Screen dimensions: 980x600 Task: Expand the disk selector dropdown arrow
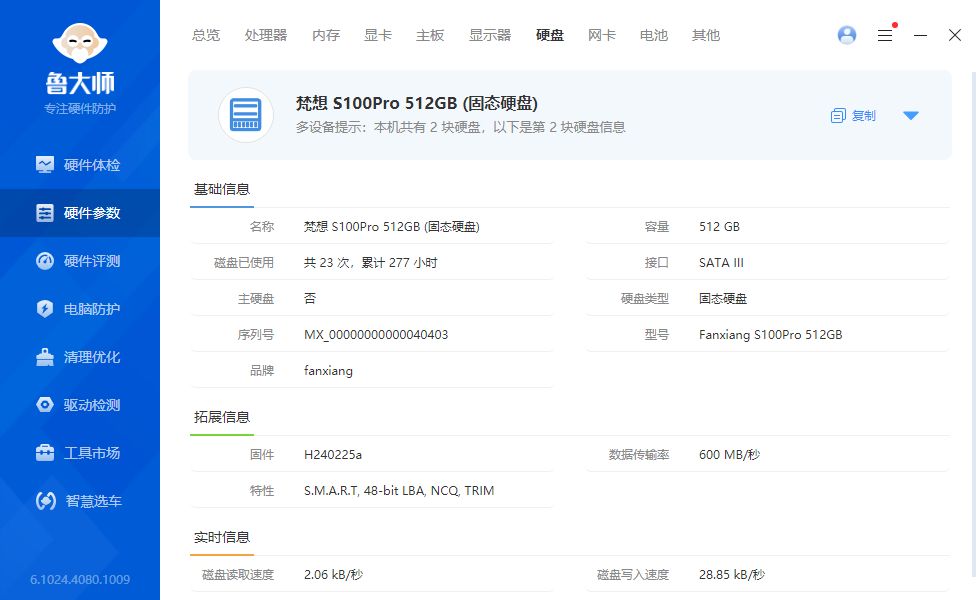(911, 116)
